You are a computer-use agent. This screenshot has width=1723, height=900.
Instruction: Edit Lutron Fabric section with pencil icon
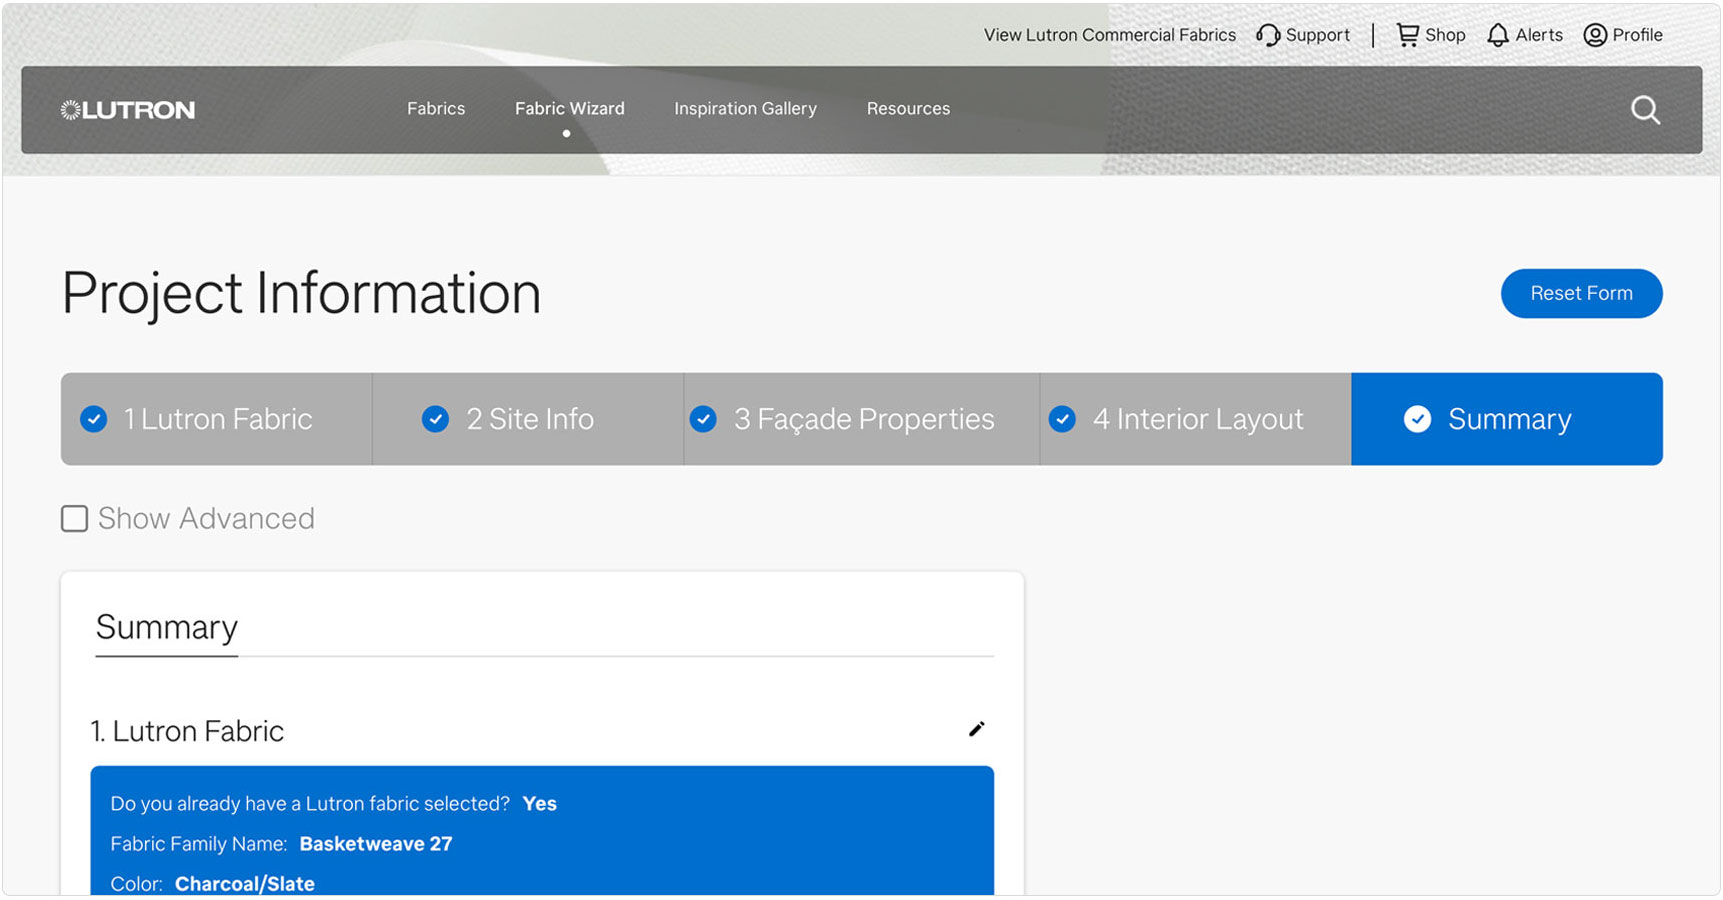pyautogui.click(x=976, y=729)
